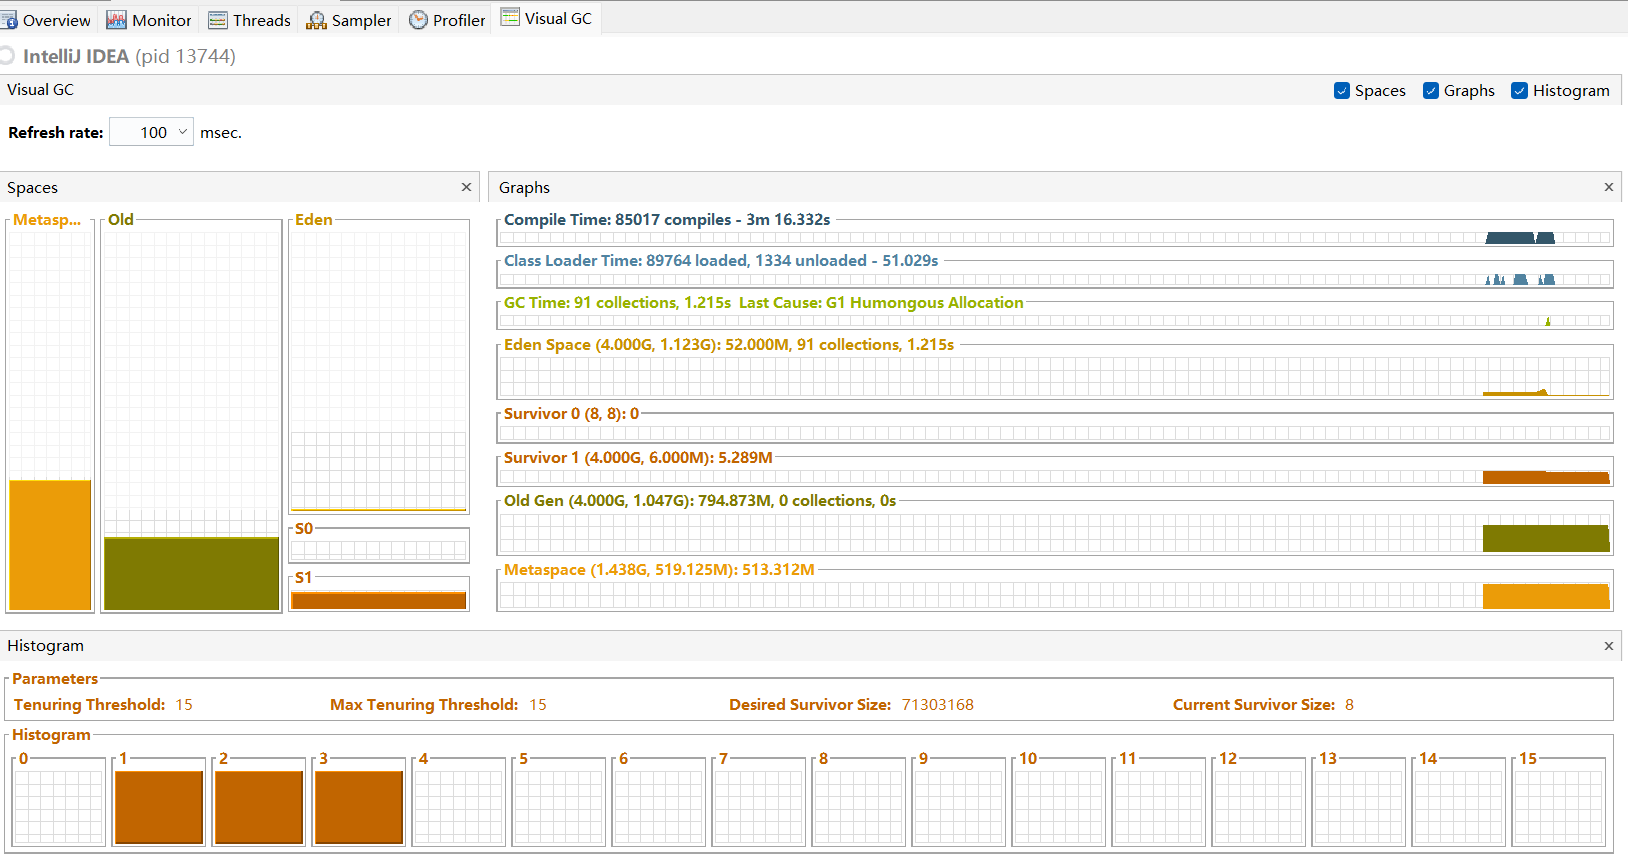Click histogram age bucket 1 bar

[x=159, y=807]
